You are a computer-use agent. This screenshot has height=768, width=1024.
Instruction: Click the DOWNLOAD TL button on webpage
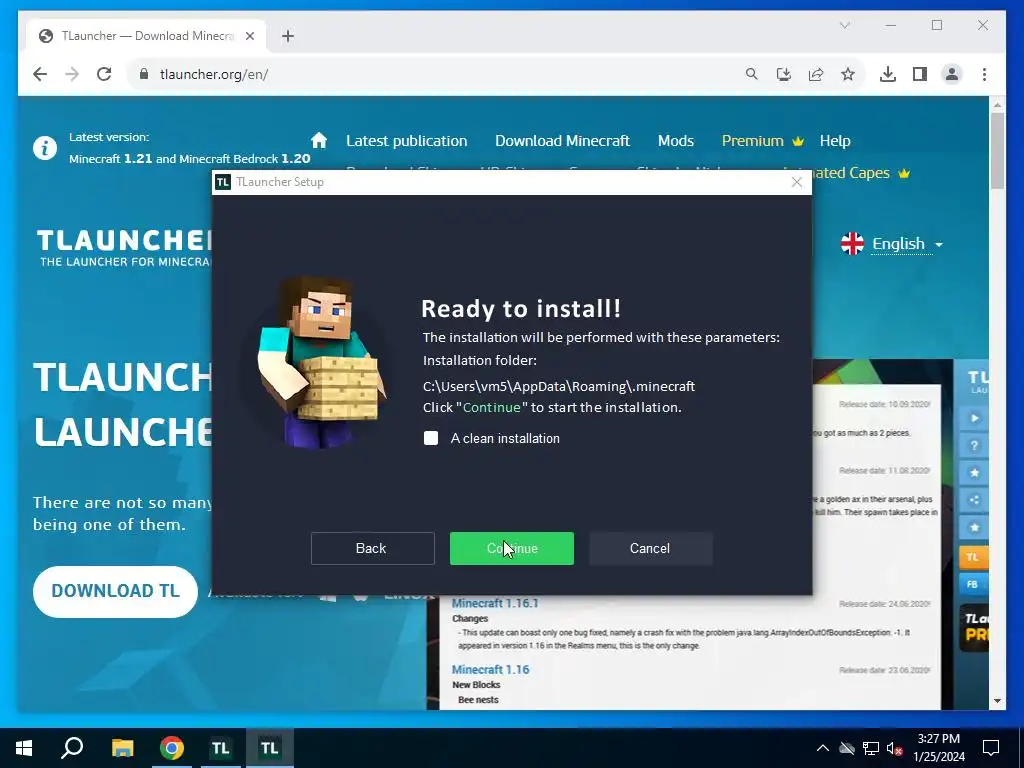pos(115,591)
